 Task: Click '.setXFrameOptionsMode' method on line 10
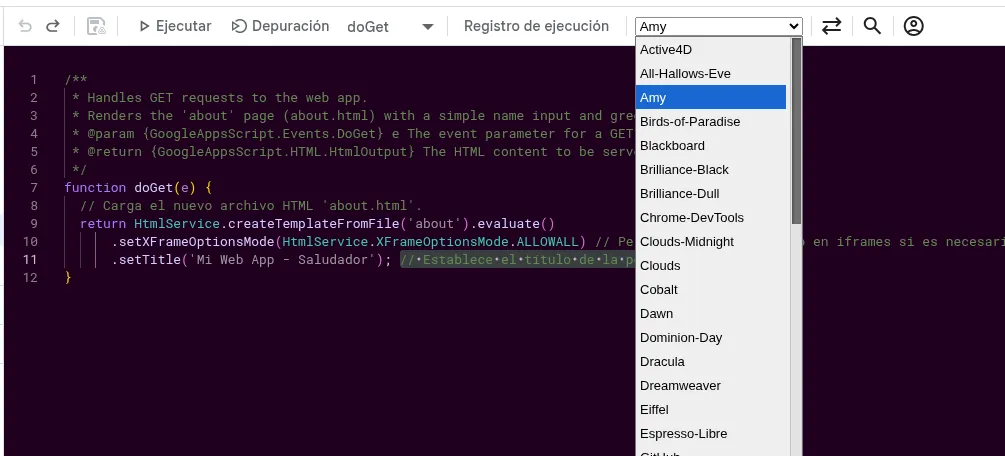[x=193, y=242]
